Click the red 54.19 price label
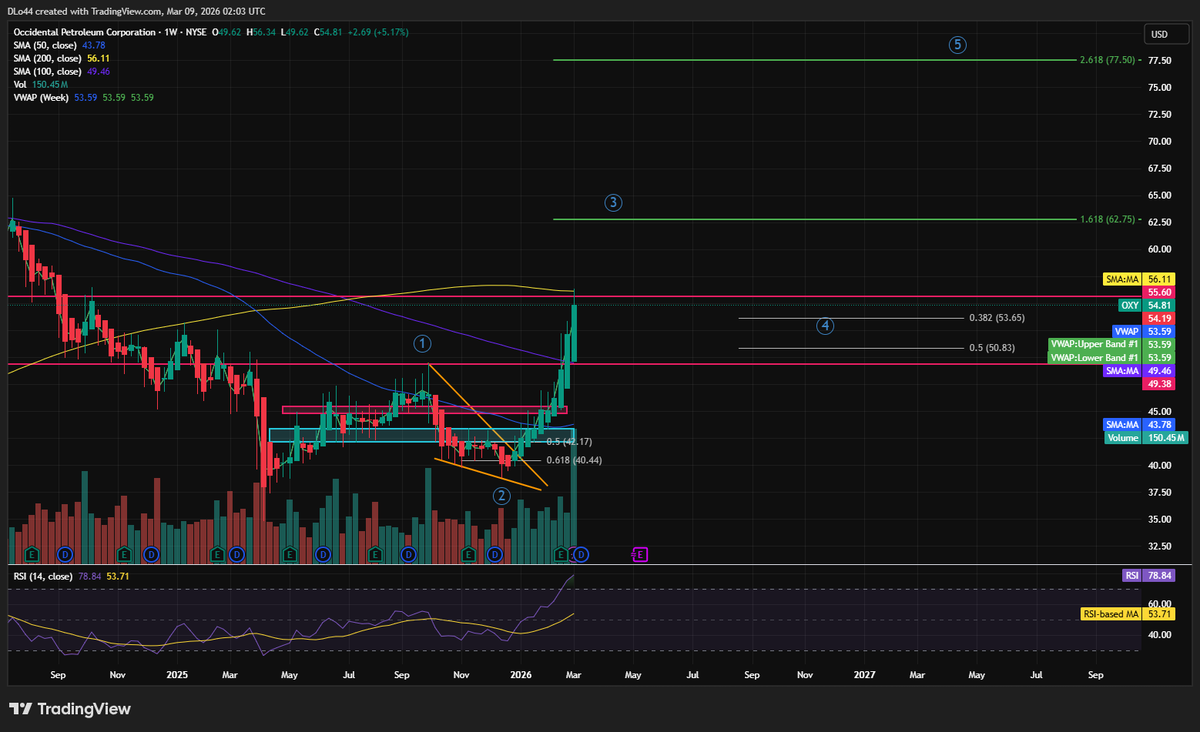1200x732 pixels. [1159, 318]
